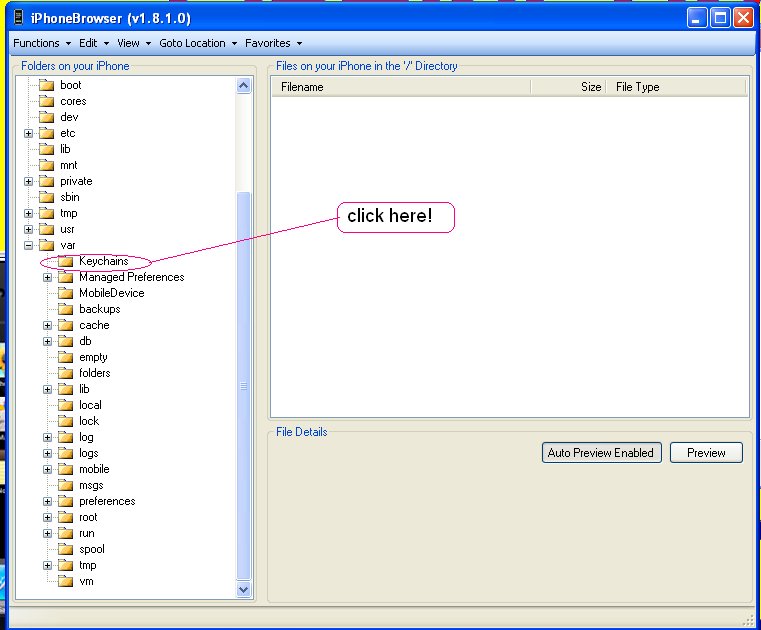
Task: Expand the log folder node
Action: click(x=48, y=438)
